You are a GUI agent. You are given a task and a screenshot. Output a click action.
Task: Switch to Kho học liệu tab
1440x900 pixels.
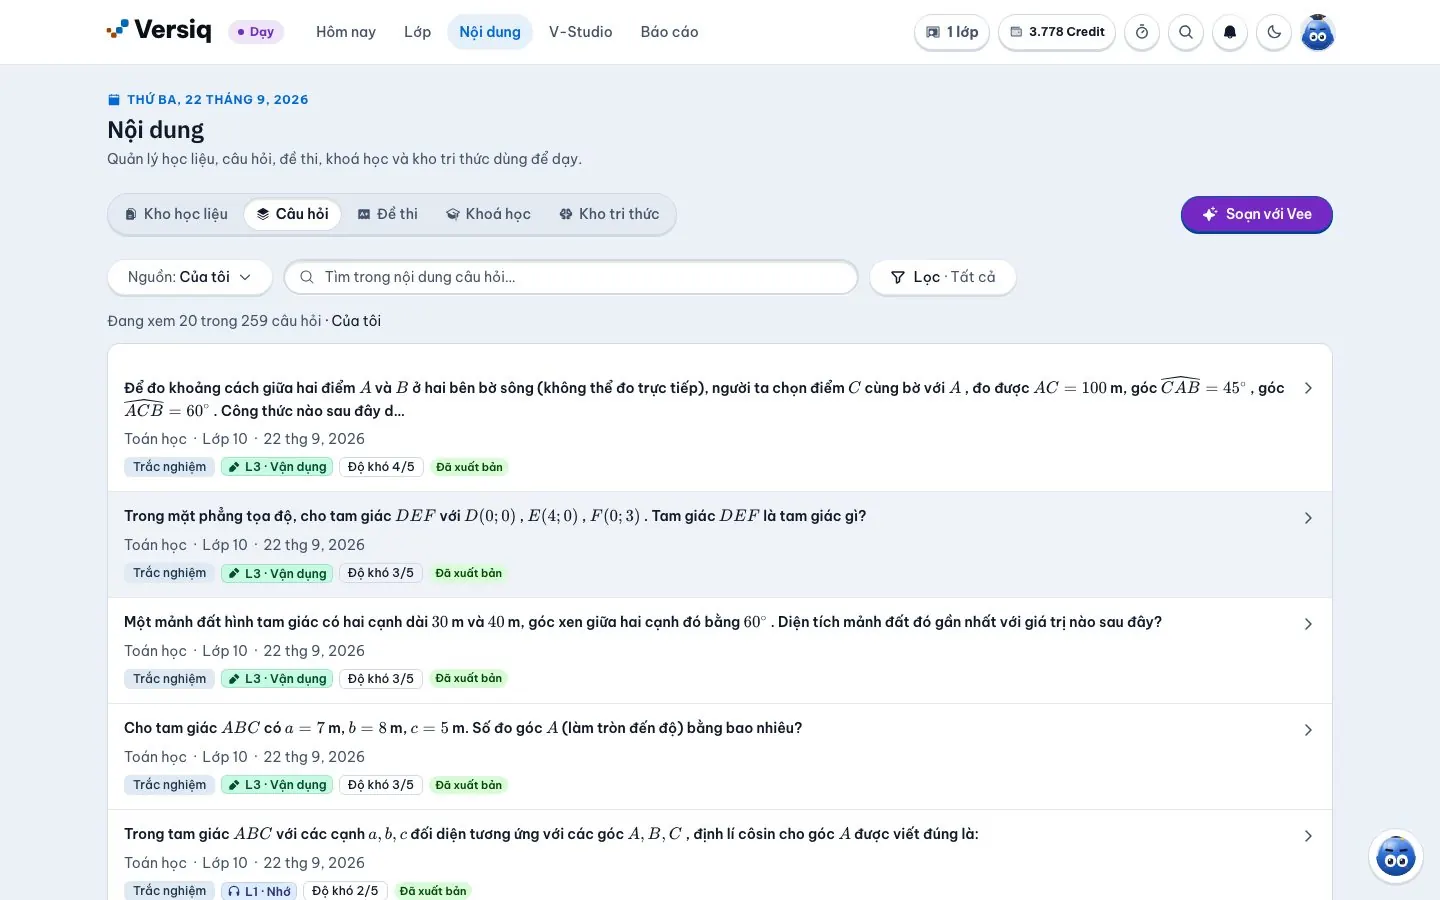click(176, 214)
